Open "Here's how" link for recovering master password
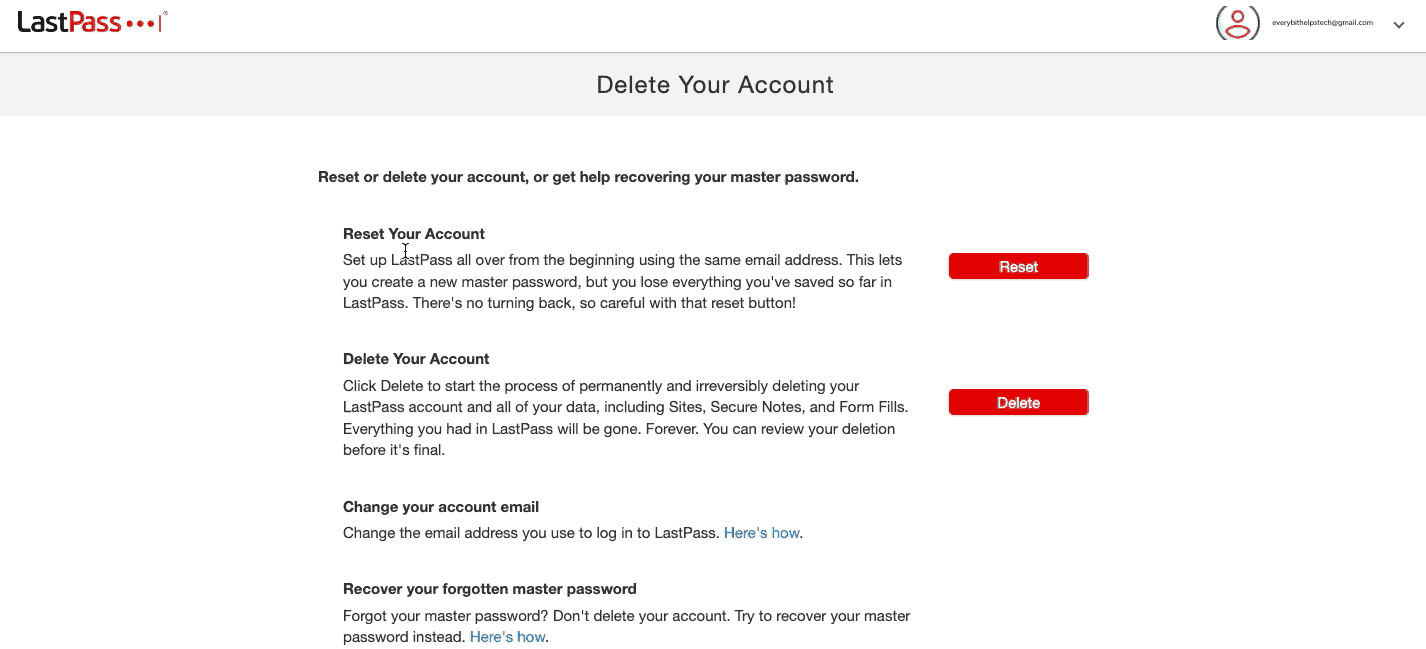 coord(508,637)
